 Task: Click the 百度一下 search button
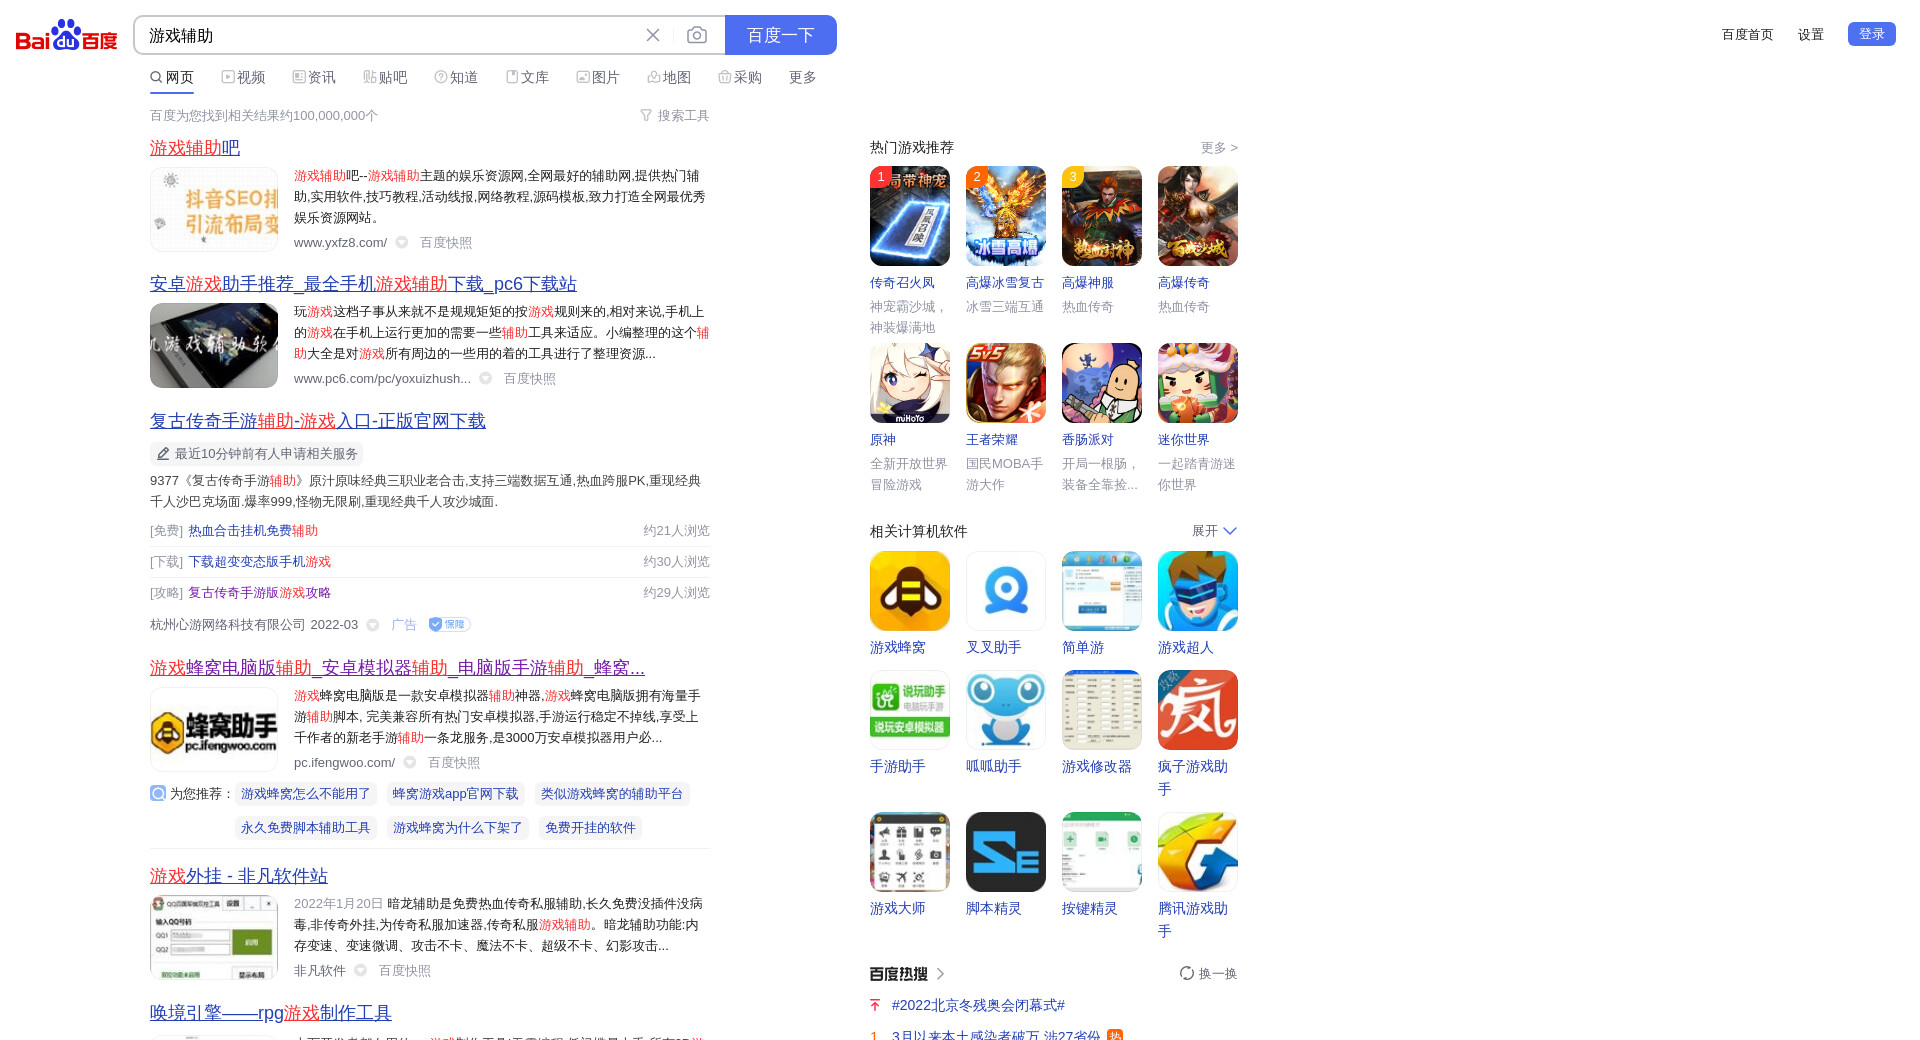tap(780, 35)
